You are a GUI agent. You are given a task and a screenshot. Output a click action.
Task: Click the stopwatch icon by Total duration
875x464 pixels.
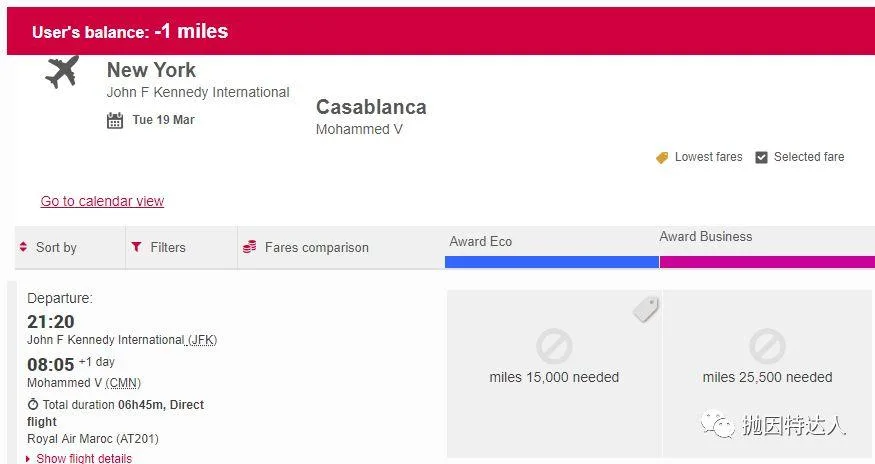point(33,405)
